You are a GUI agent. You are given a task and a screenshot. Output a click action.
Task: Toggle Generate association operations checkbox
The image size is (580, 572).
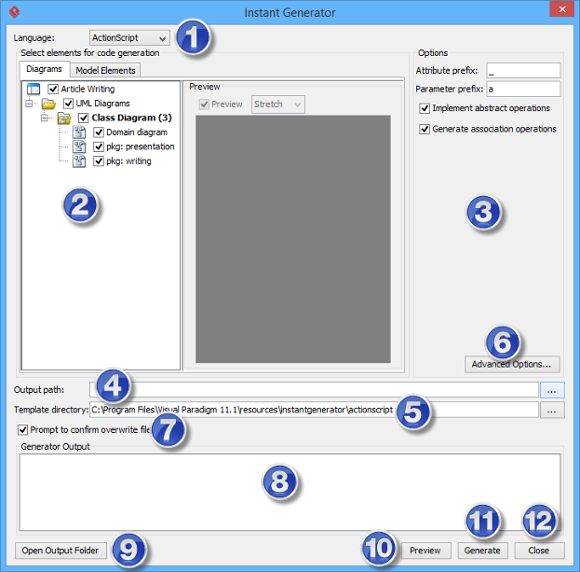click(424, 129)
